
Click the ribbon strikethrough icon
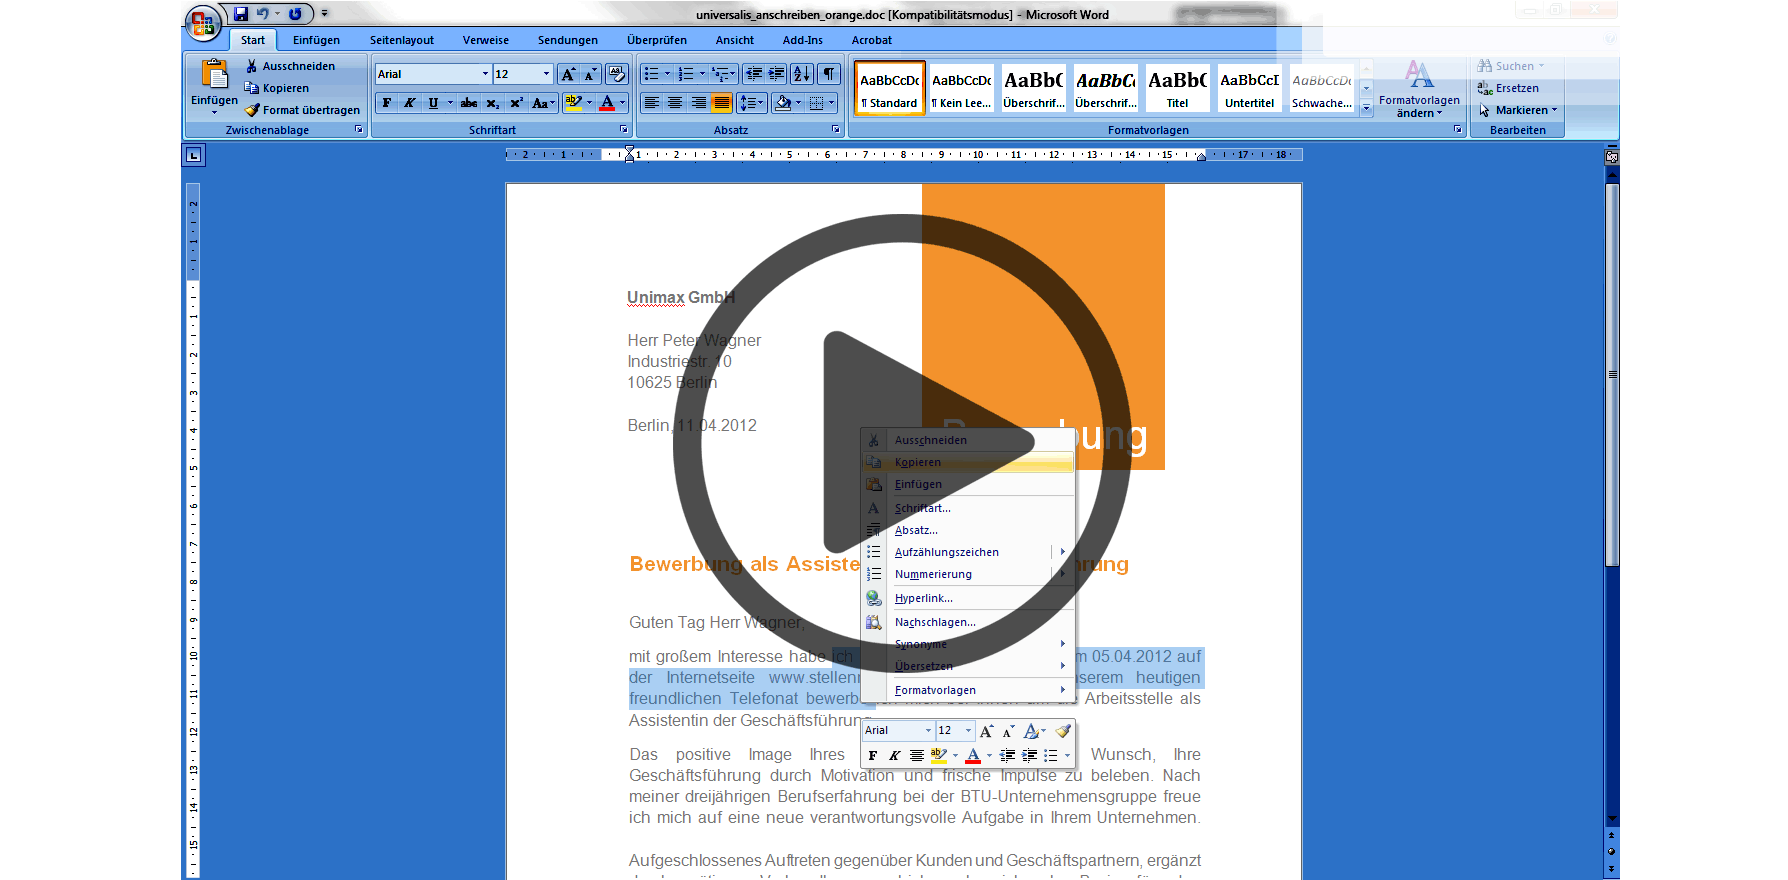(x=468, y=103)
